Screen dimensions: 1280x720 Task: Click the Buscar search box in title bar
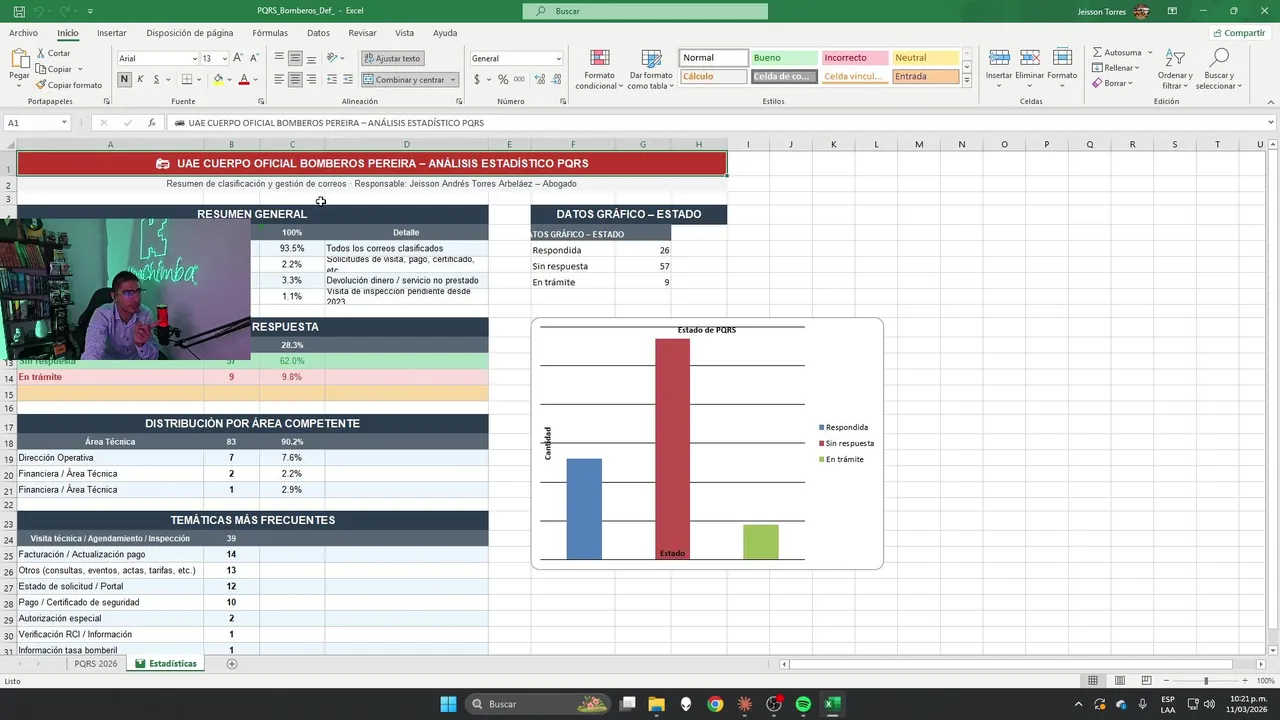646,11
